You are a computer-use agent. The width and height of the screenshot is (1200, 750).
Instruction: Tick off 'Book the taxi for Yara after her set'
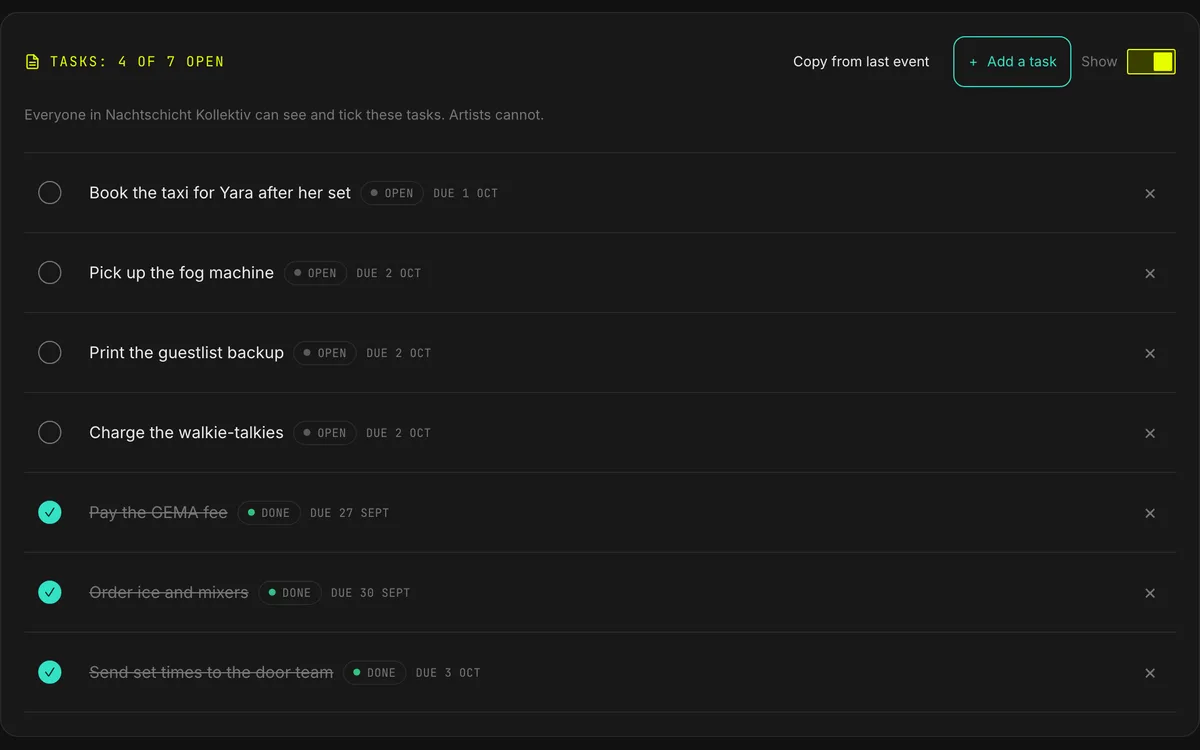[x=50, y=192]
